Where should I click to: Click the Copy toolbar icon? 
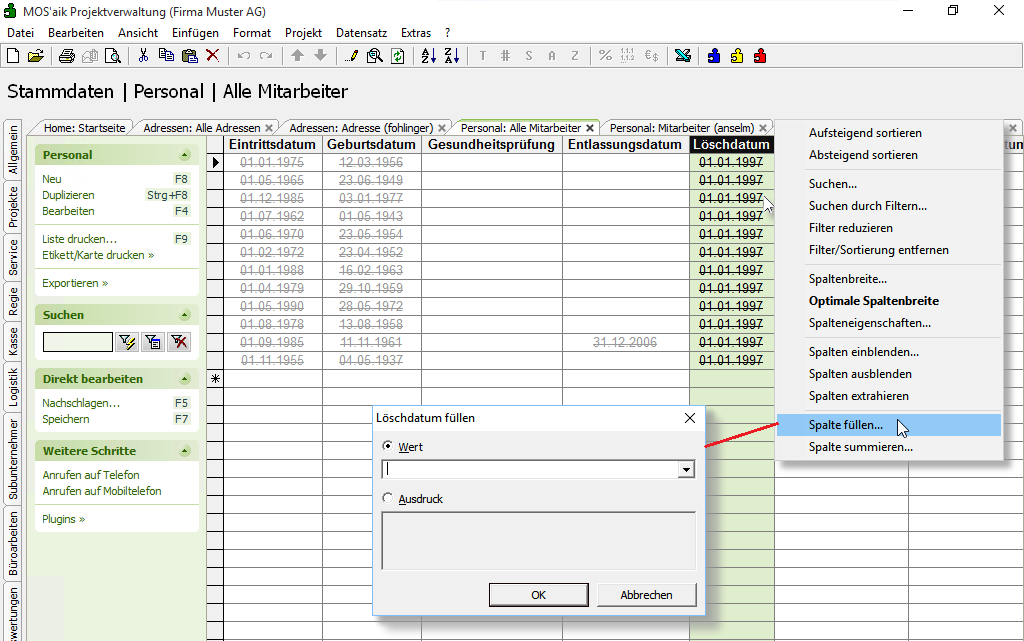167,56
